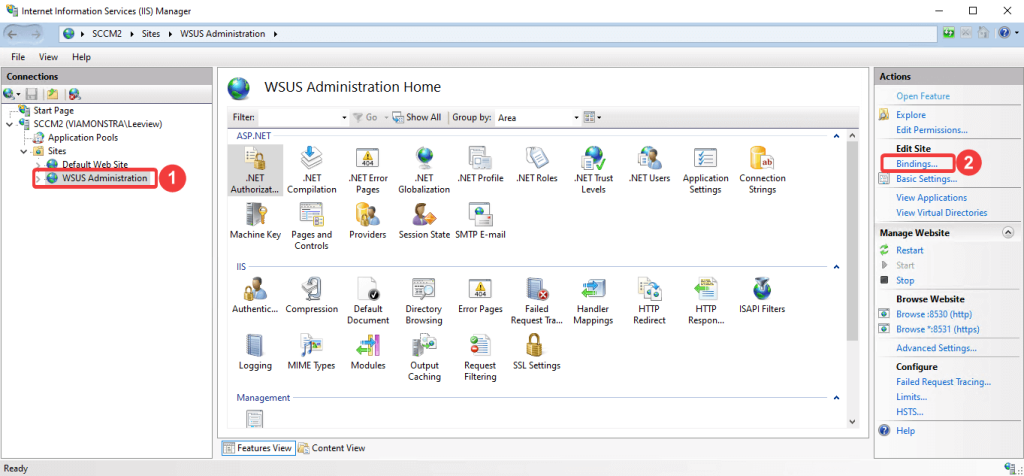Open the IIS Authentication feature

click(x=255, y=296)
